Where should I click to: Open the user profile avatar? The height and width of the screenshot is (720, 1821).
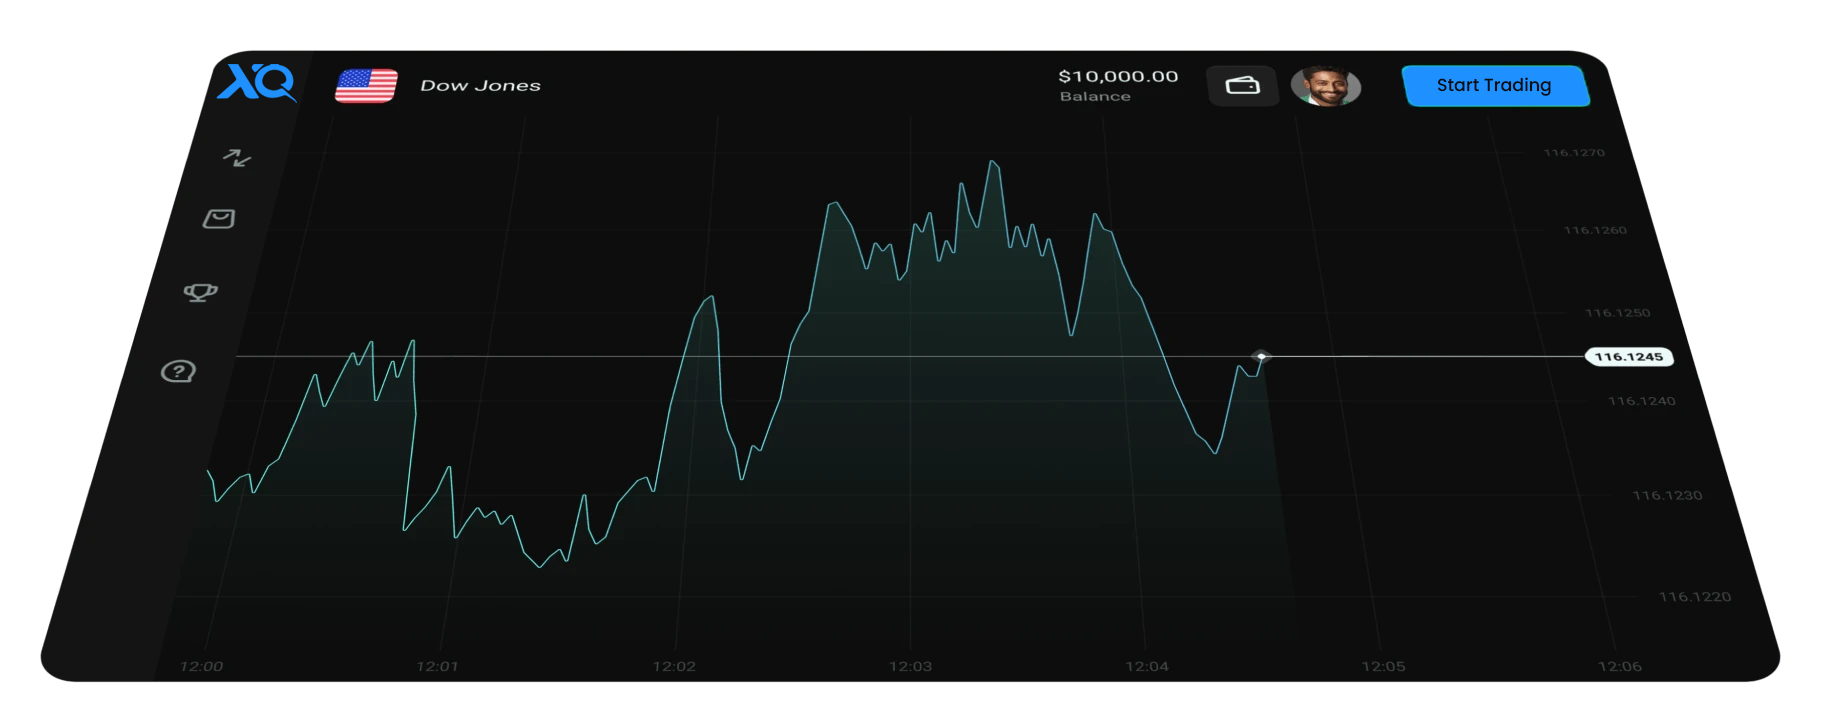click(x=1325, y=86)
